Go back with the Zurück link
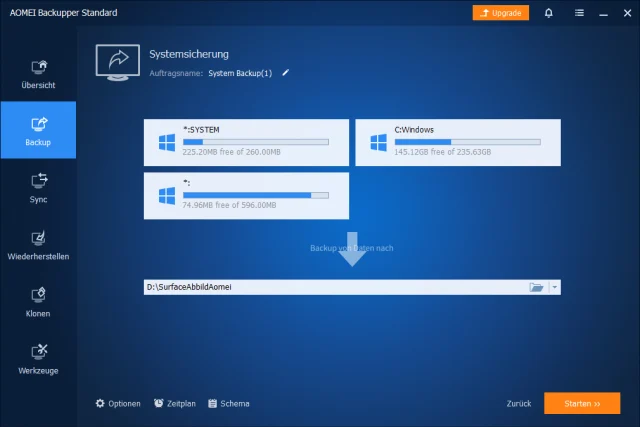Viewport: 640px width, 427px height. click(518, 403)
